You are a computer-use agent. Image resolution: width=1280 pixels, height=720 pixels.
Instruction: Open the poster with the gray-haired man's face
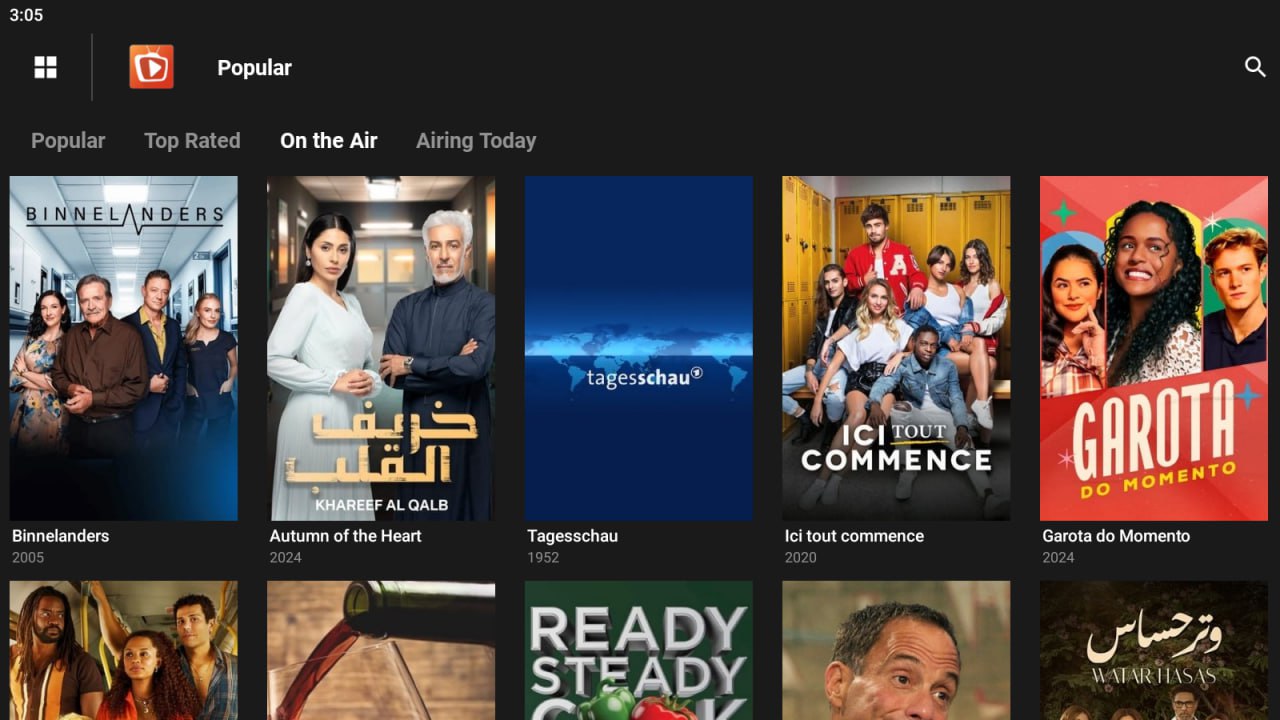click(896, 650)
